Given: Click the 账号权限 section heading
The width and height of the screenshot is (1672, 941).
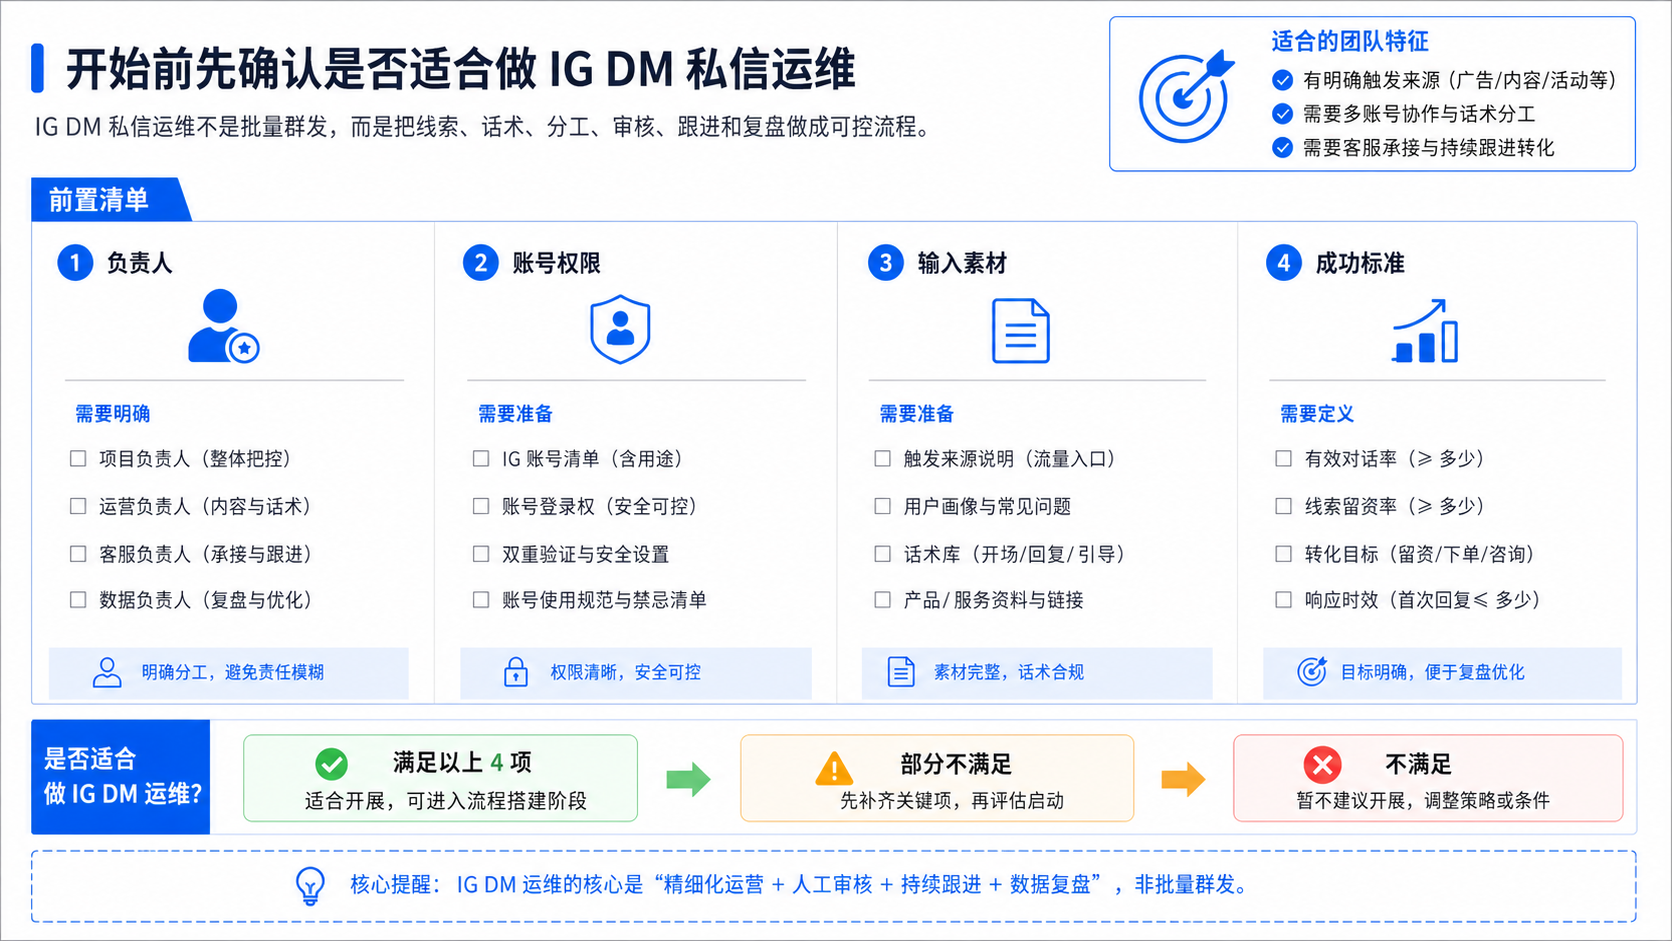Looking at the screenshot, I should click(556, 264).
